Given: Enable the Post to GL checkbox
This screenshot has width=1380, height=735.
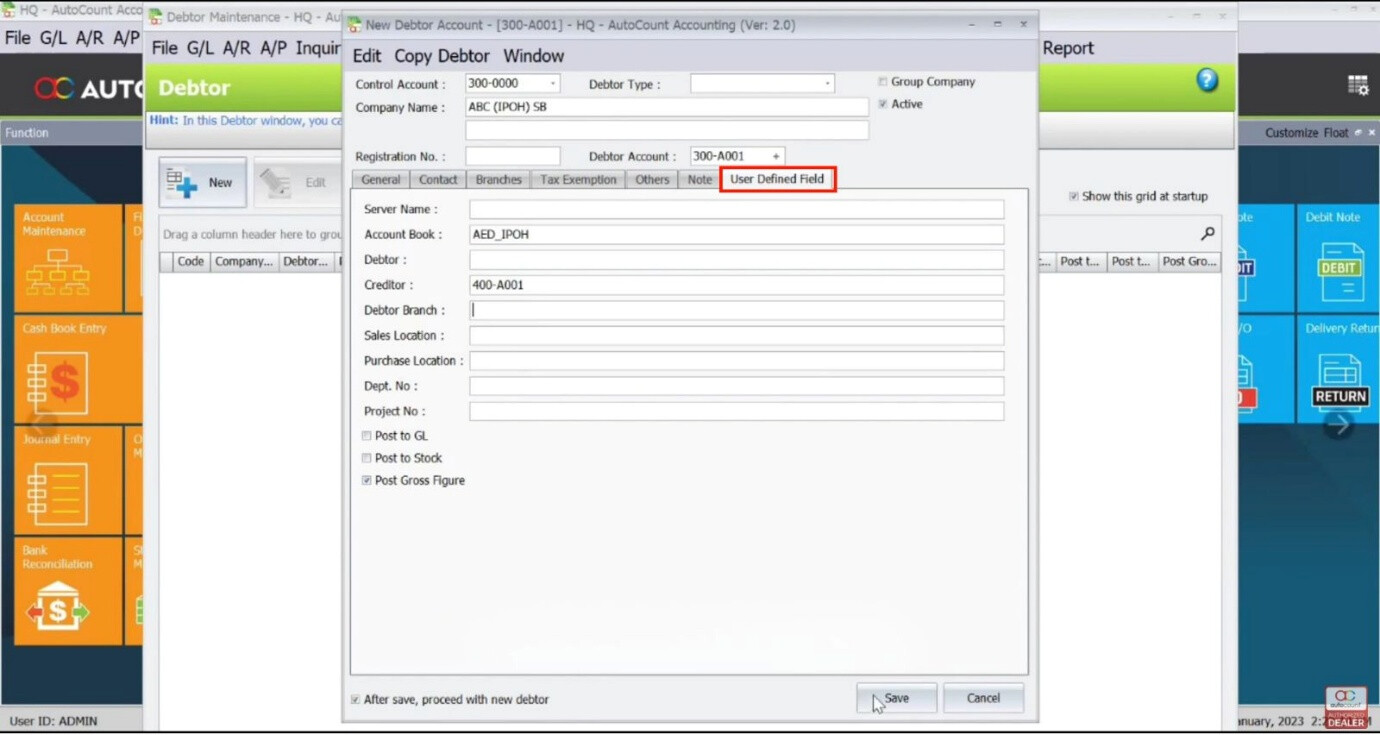Looking at the screenshot, I should [367, 436].
